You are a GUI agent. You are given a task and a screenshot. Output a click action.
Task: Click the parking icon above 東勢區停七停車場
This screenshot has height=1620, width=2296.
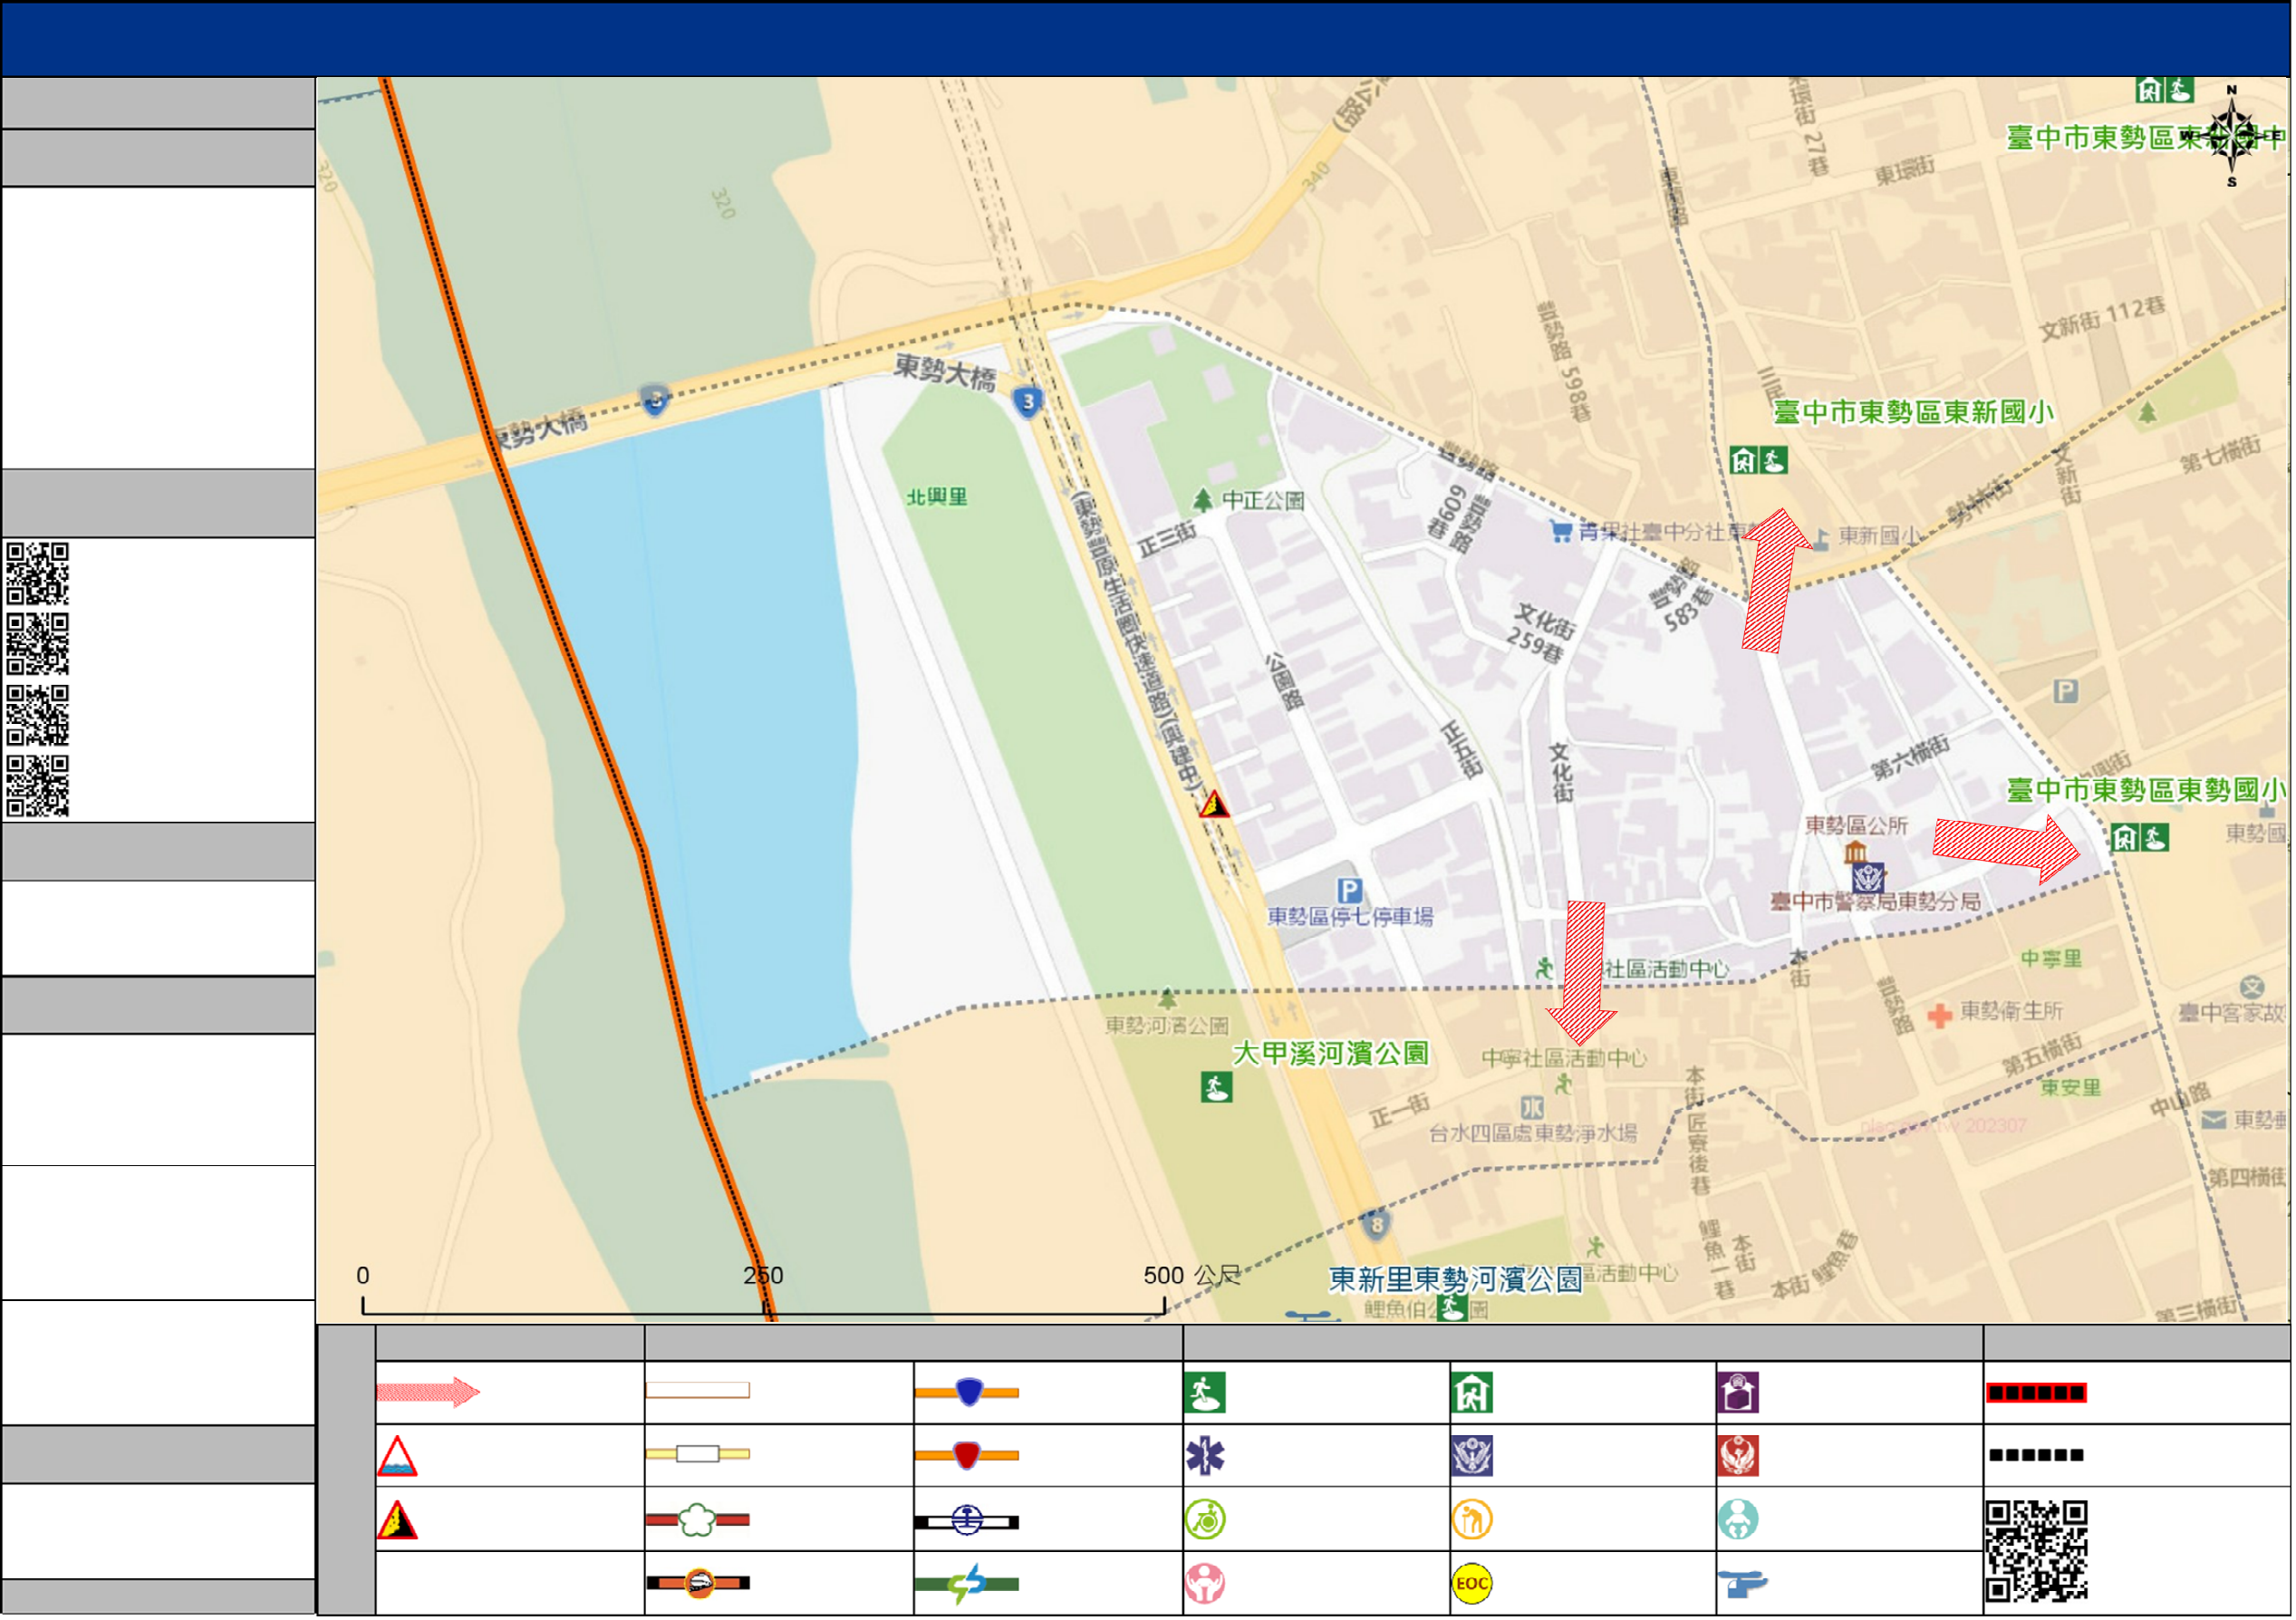(1350, 890)
